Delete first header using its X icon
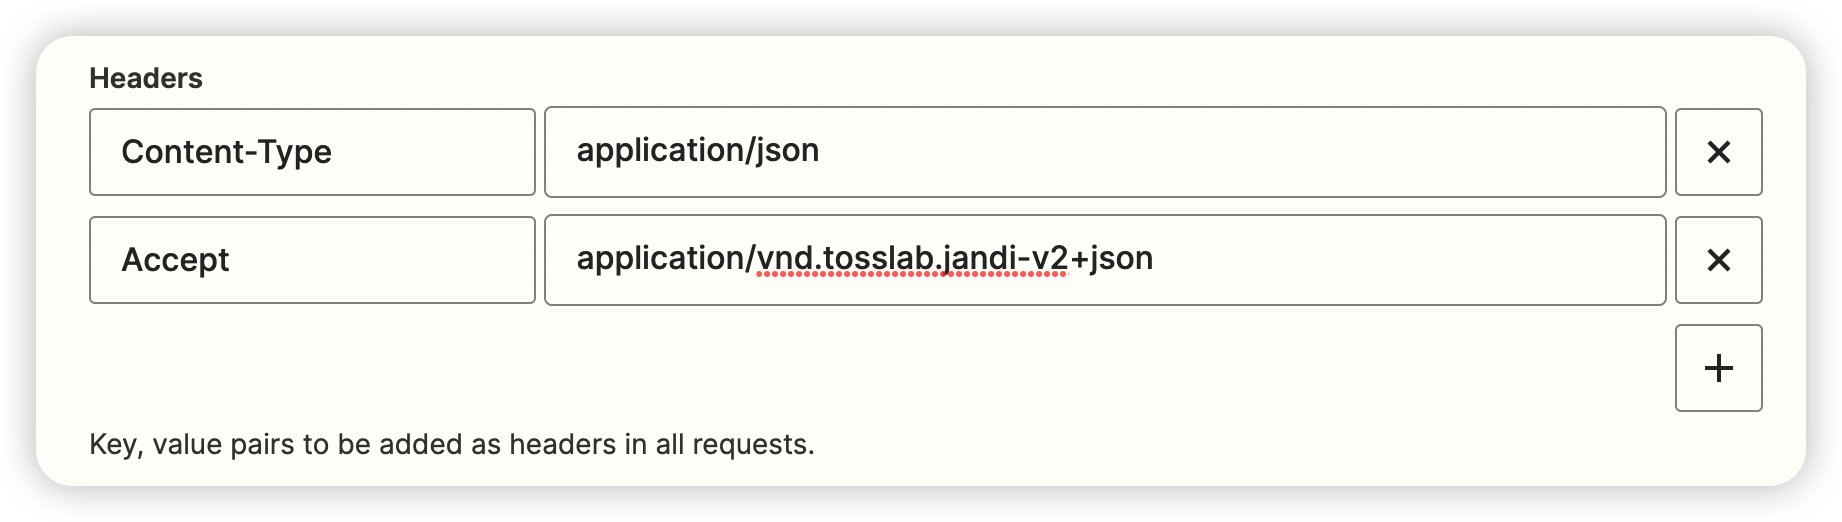Image resolution: width=1842 pixels, height=522 pixels. pos(1718,152)
